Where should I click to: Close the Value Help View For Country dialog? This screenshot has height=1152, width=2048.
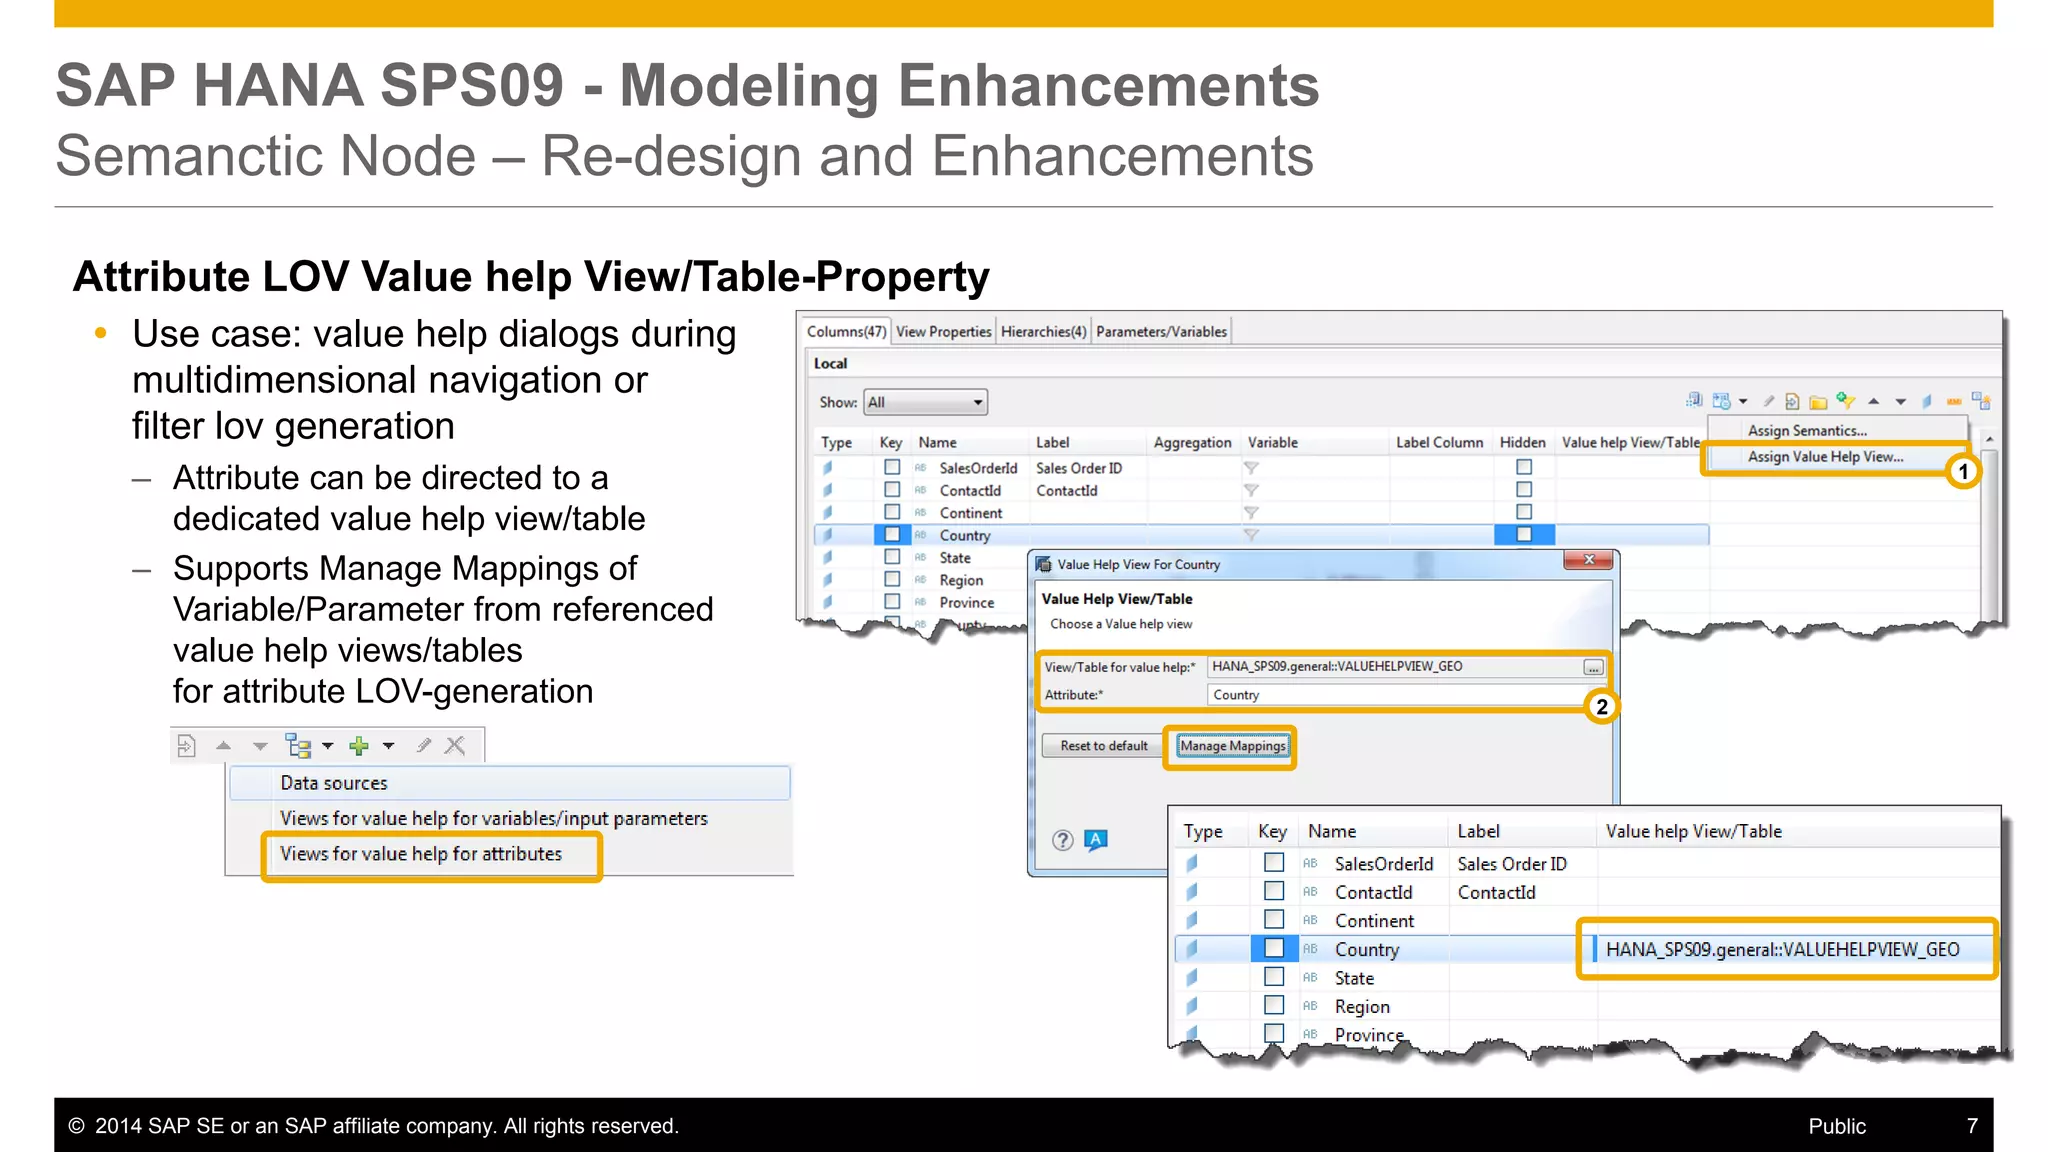click(1589, 560)
